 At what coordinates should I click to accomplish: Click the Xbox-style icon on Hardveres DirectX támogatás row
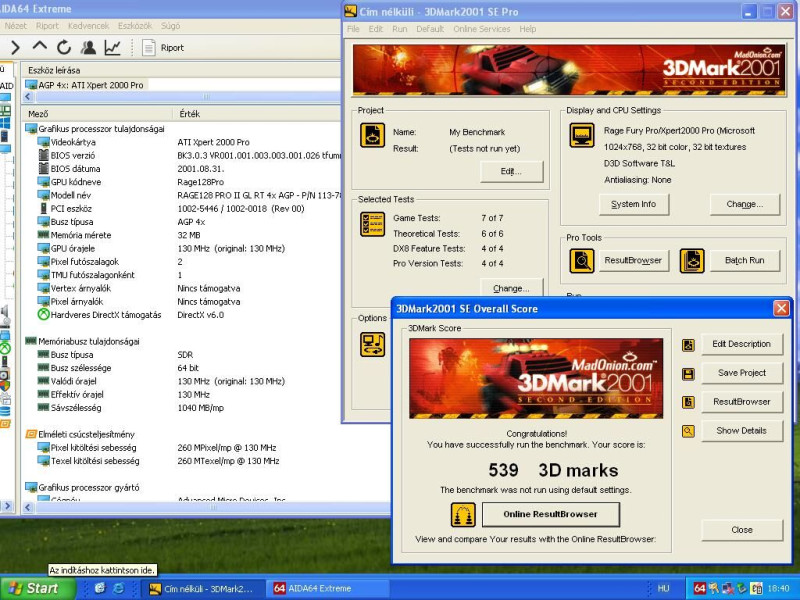coord(43,314)
